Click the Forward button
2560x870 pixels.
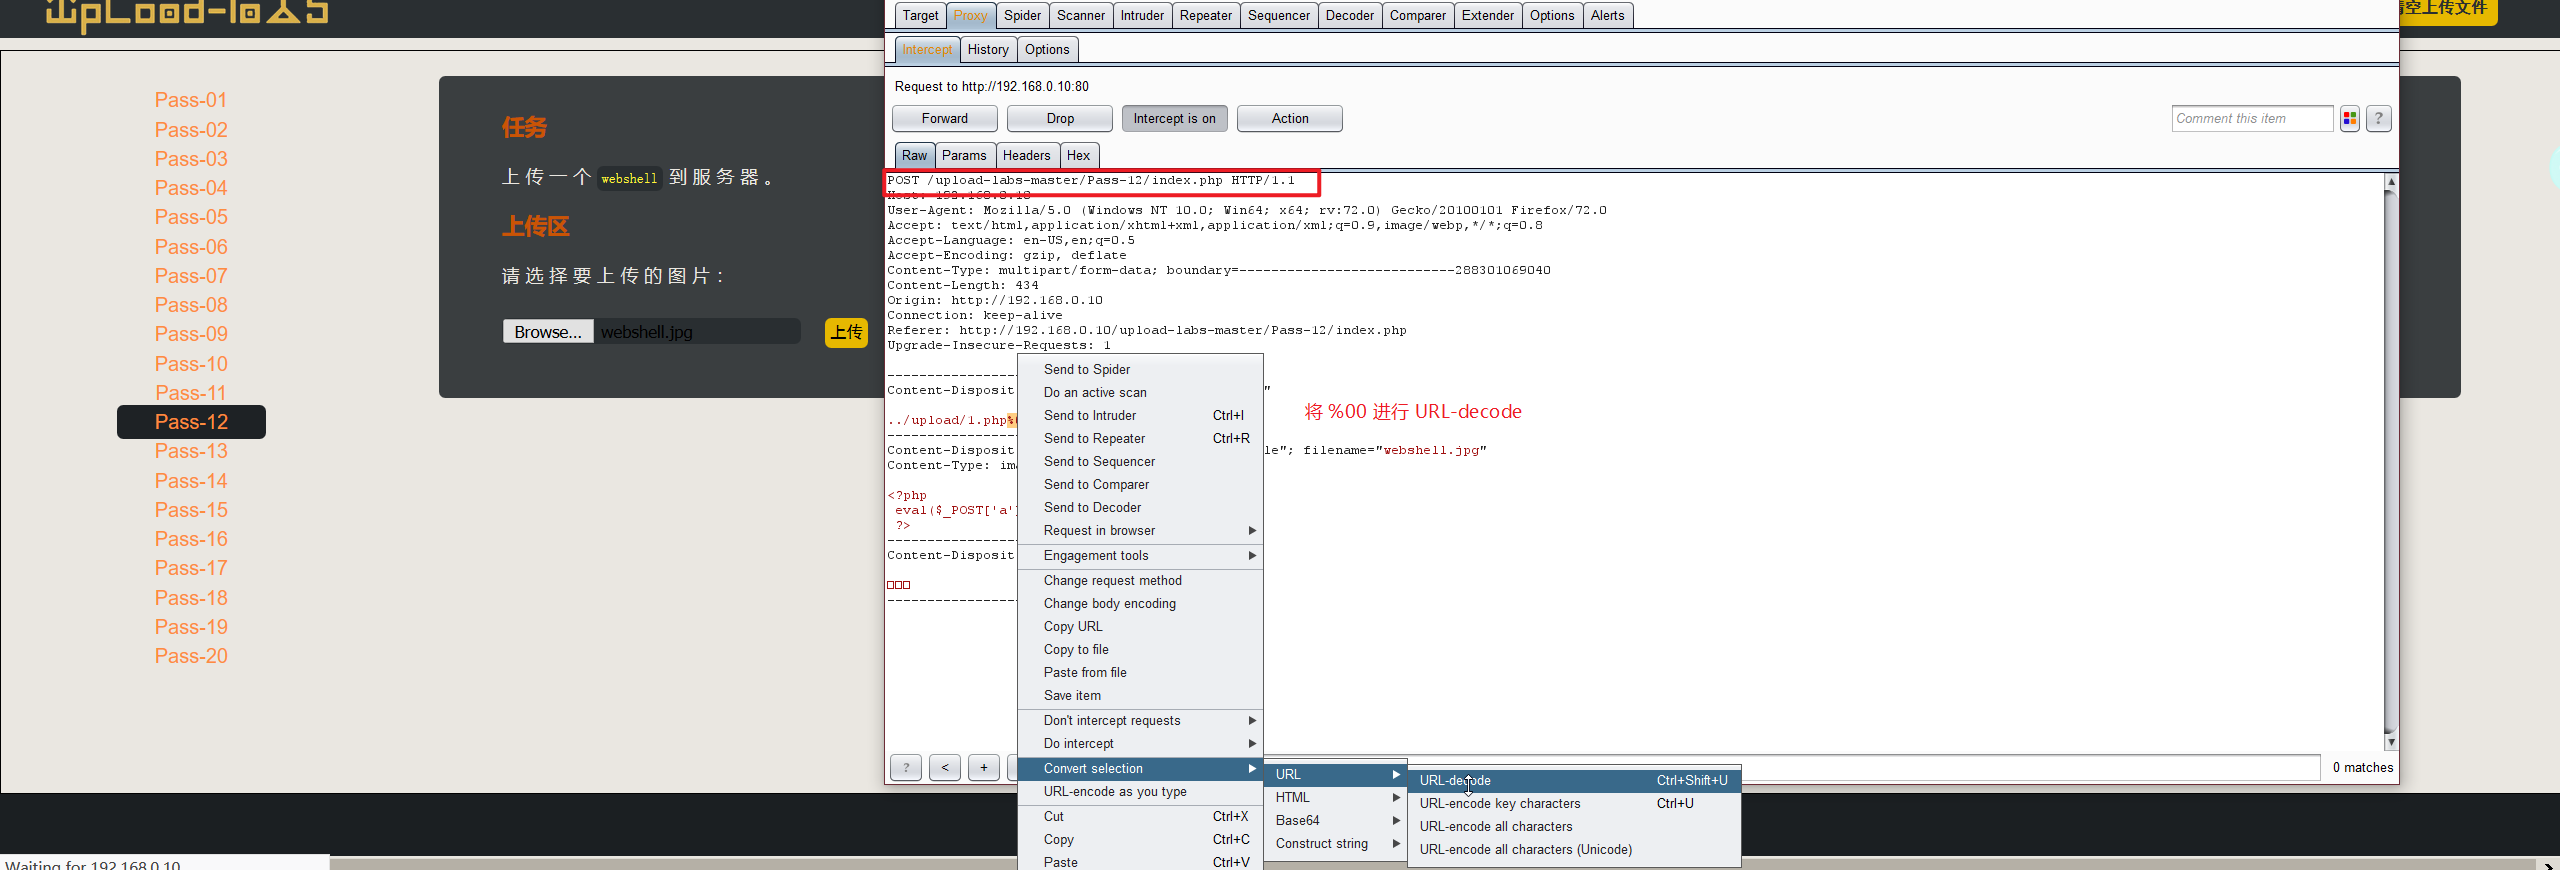point(945,119)
